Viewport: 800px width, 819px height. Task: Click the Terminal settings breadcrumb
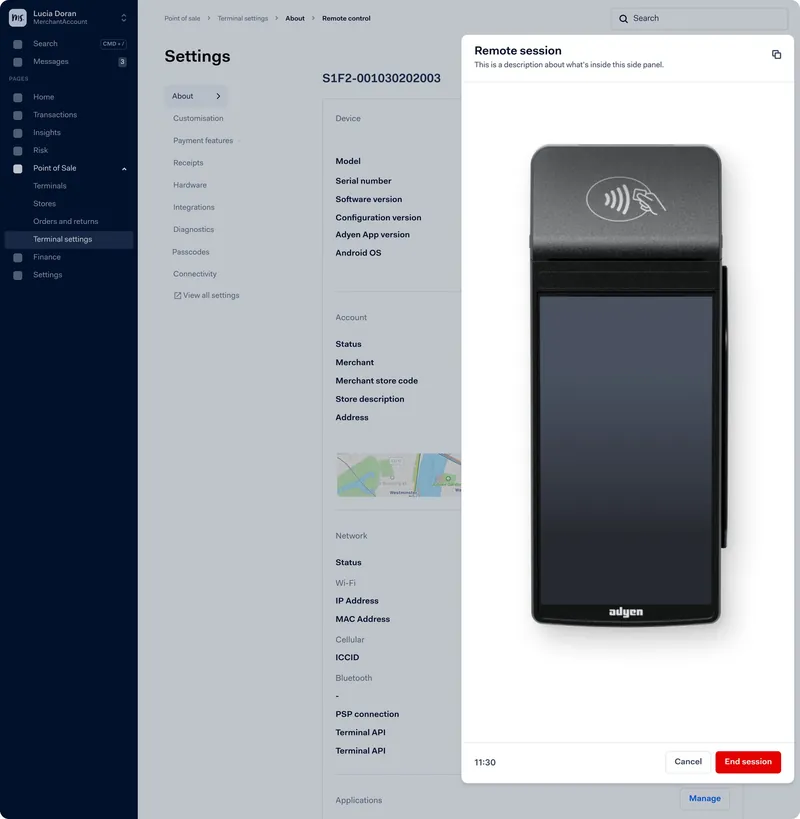pyautogui.click(x=243, y=18)
